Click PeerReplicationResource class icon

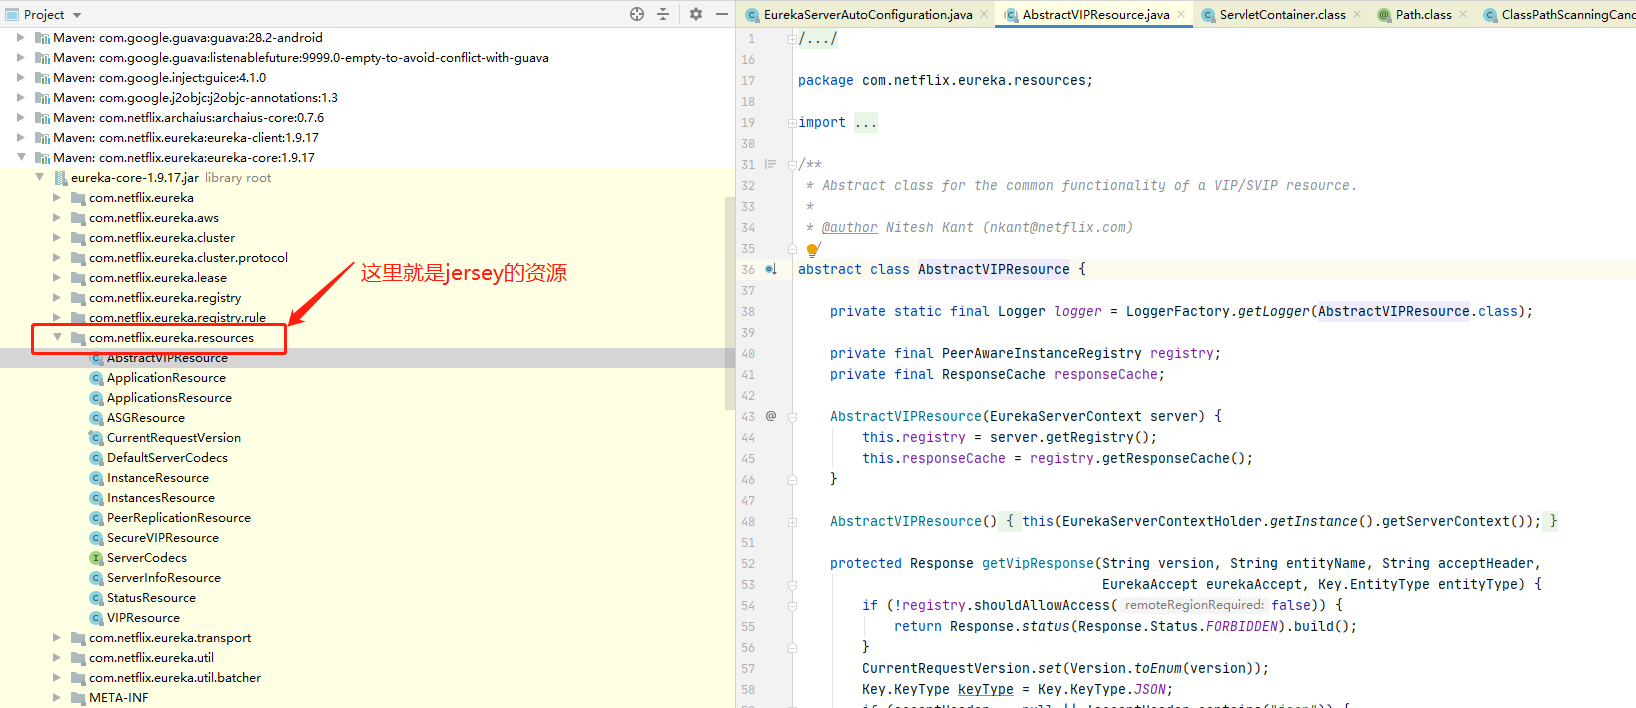click(96, 518)
